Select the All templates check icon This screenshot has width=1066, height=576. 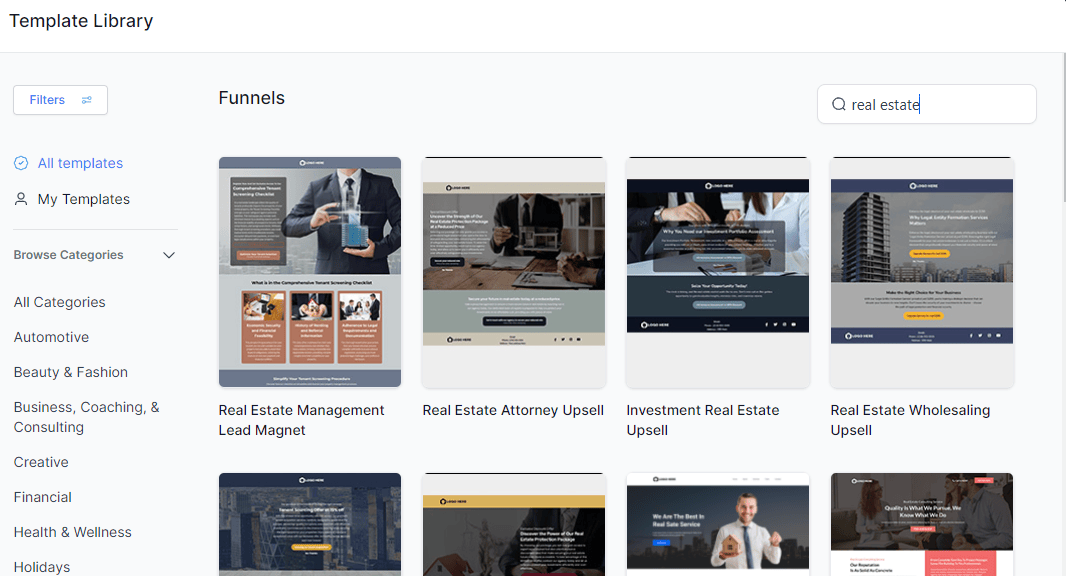[x=21, y=163]
